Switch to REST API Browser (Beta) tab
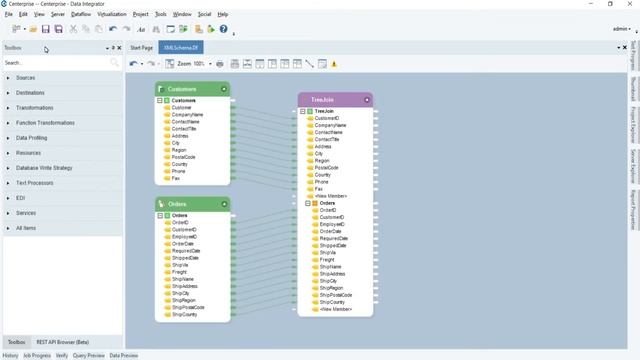The width and height of the screenshot is (640, 360). (x=62, y=342)
